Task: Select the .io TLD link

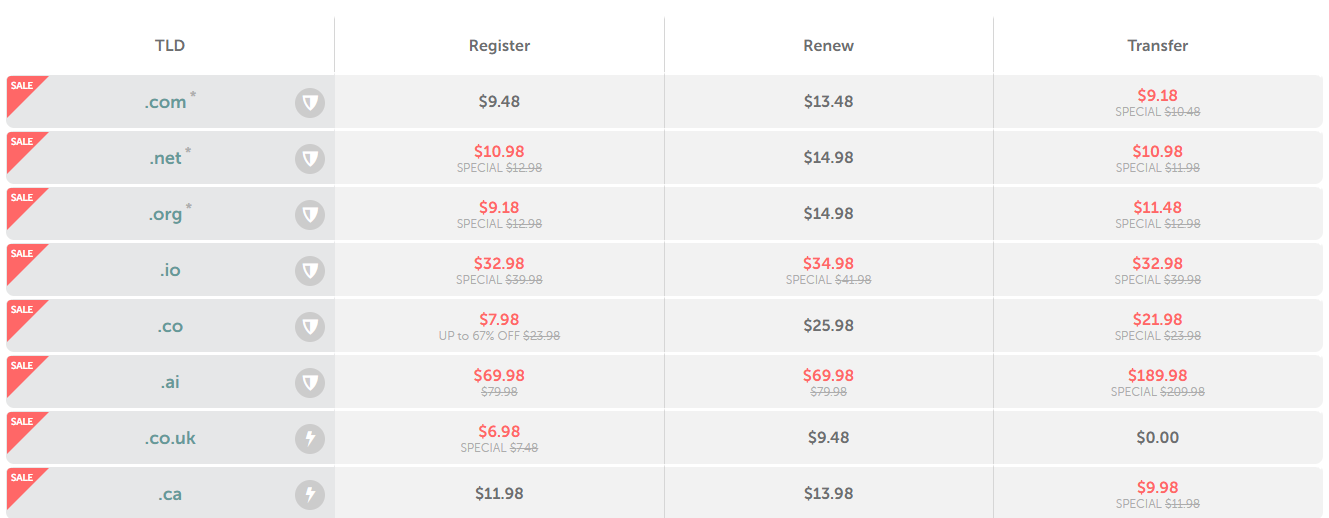Action: (x=170, y=270)
